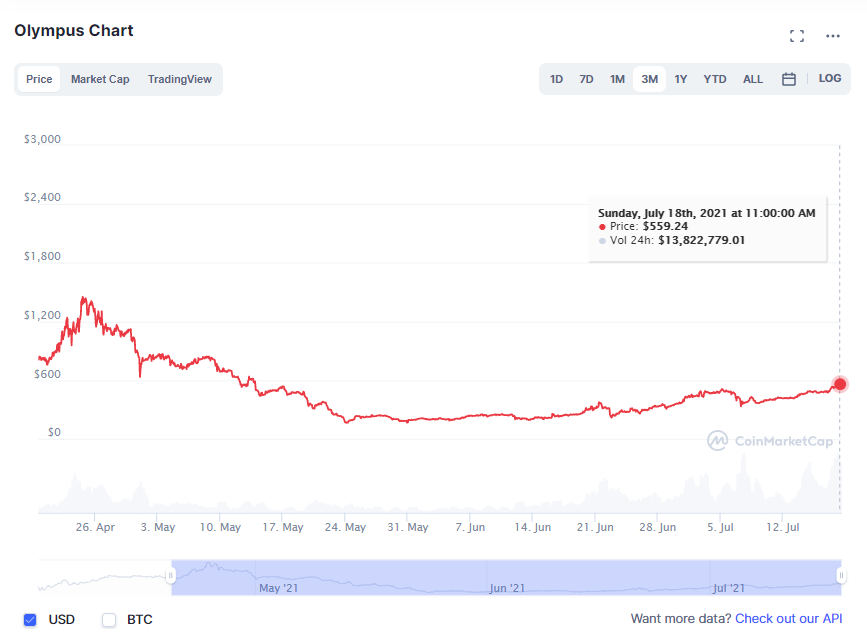Click the red price marker dot at chart end
This screenshot has width=867, height=637.
tap(840, 384)
